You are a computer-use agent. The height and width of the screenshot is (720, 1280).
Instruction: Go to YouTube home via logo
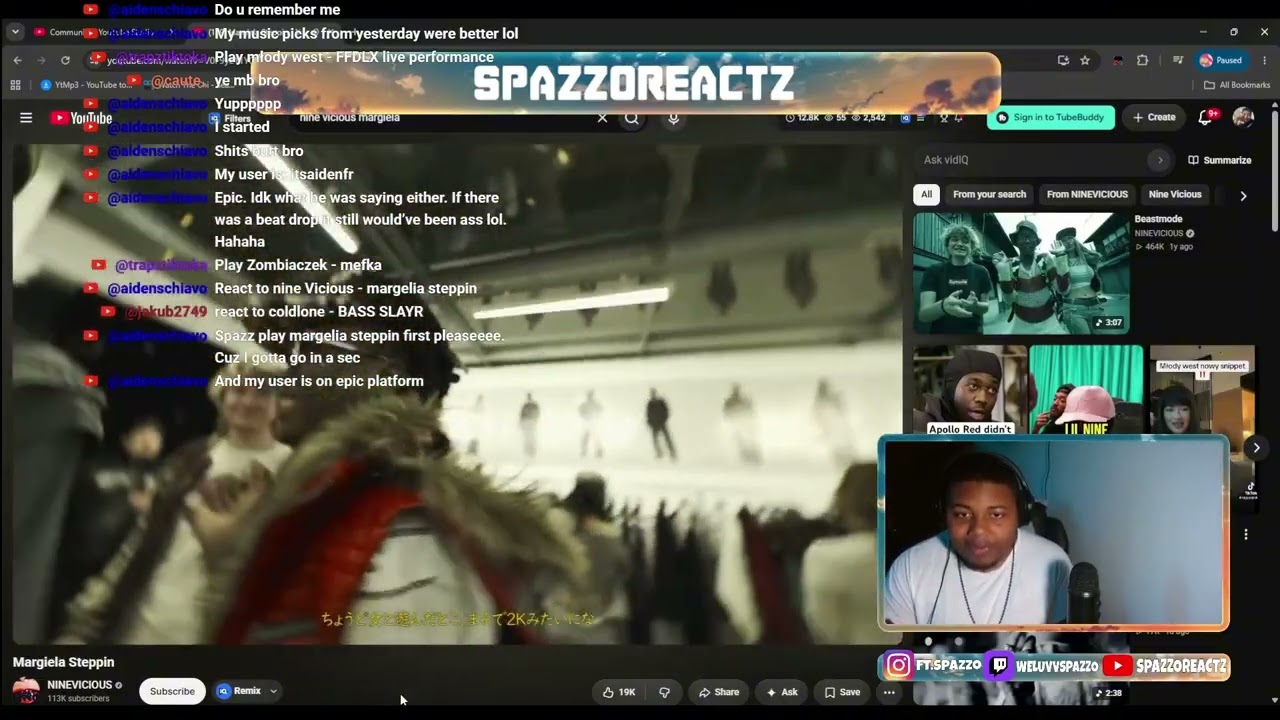pos(81,118)
